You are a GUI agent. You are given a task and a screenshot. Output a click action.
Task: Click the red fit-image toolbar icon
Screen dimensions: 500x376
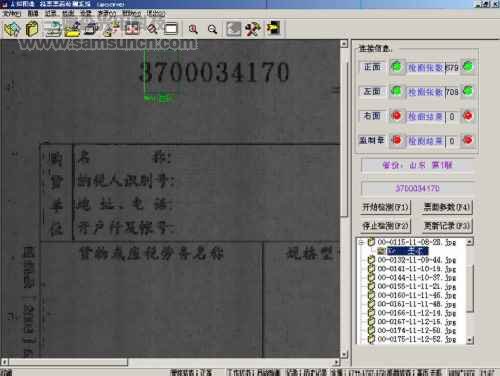(132, 29)
